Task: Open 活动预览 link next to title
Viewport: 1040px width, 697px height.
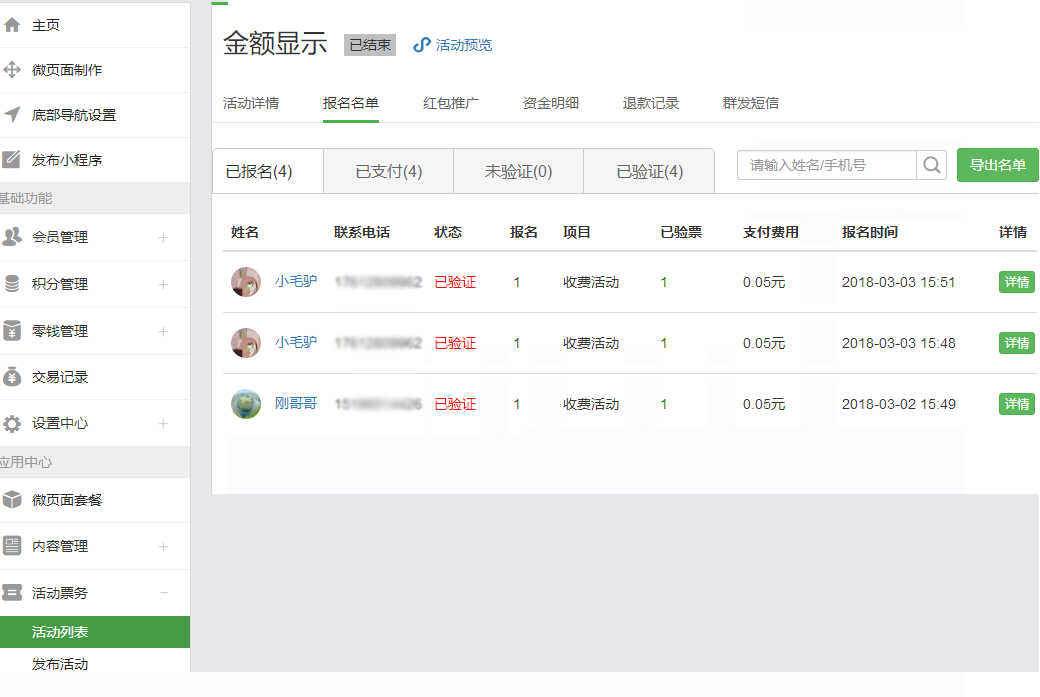Action: click(453, 45)
